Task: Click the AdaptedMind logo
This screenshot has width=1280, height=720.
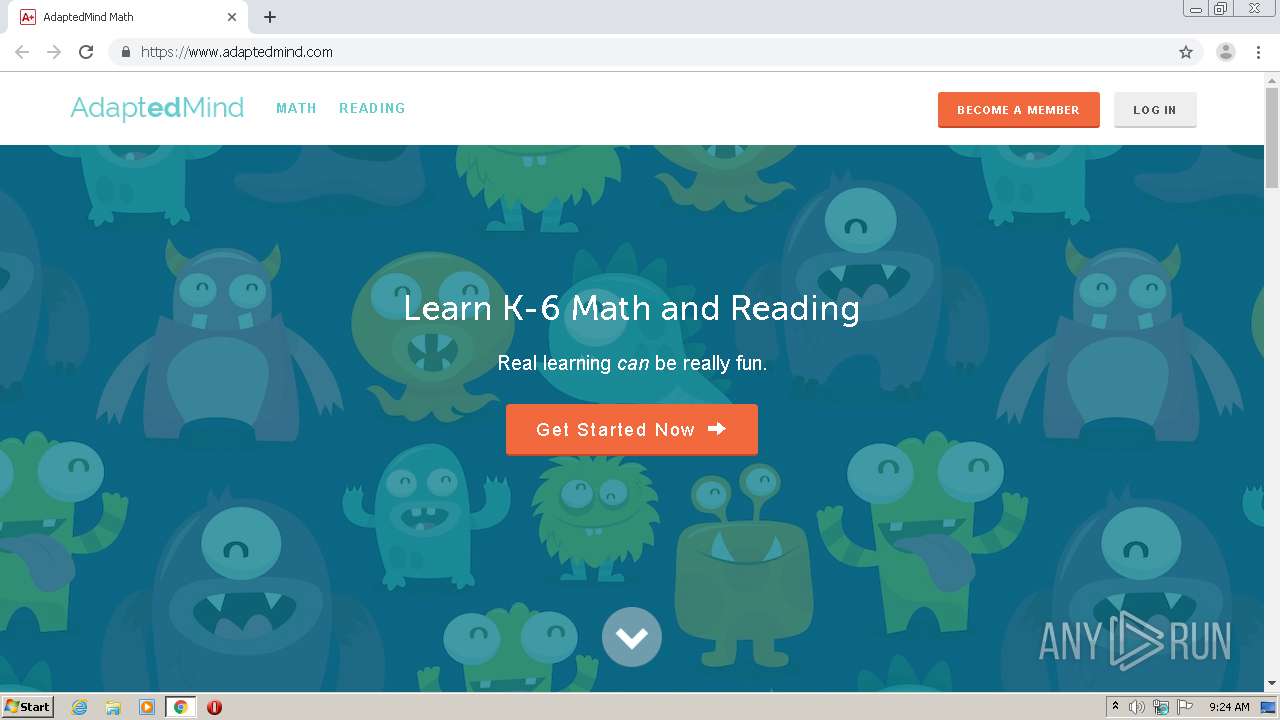Action: [x=157, y=108]
